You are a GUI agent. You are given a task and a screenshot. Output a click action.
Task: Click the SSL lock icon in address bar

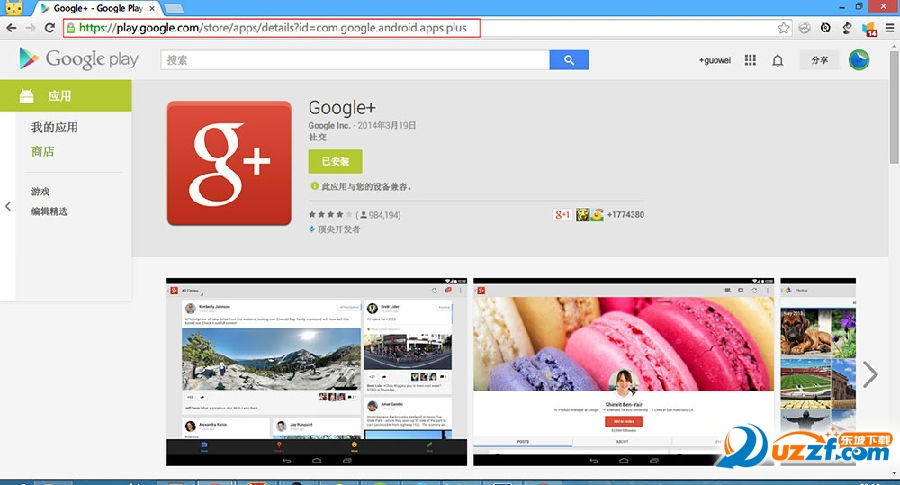71,28
